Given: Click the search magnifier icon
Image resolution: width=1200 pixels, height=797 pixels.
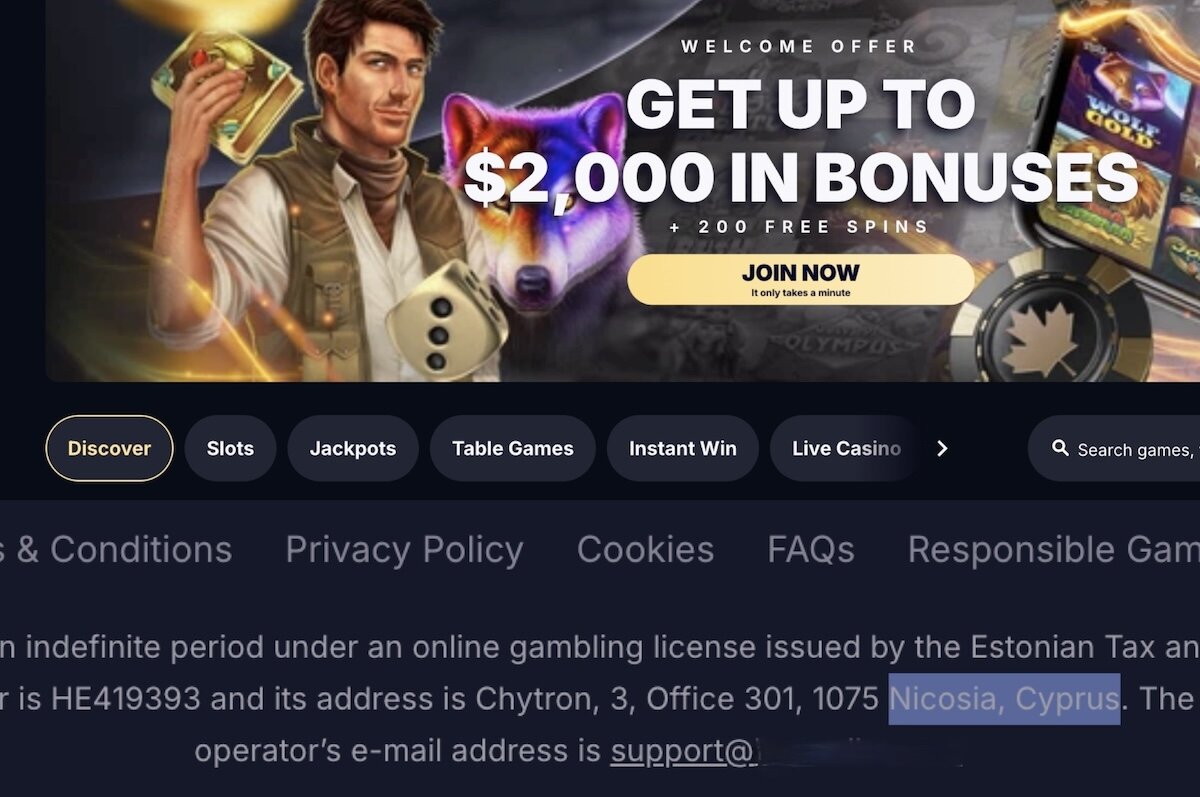Looking at the screenshot, I should [1060, 448].
